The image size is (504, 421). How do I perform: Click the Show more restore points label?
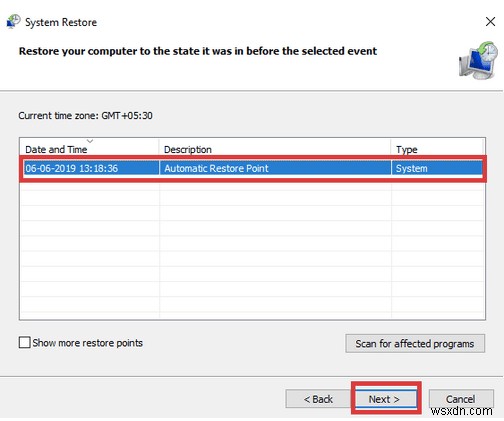tap(88, 343)
